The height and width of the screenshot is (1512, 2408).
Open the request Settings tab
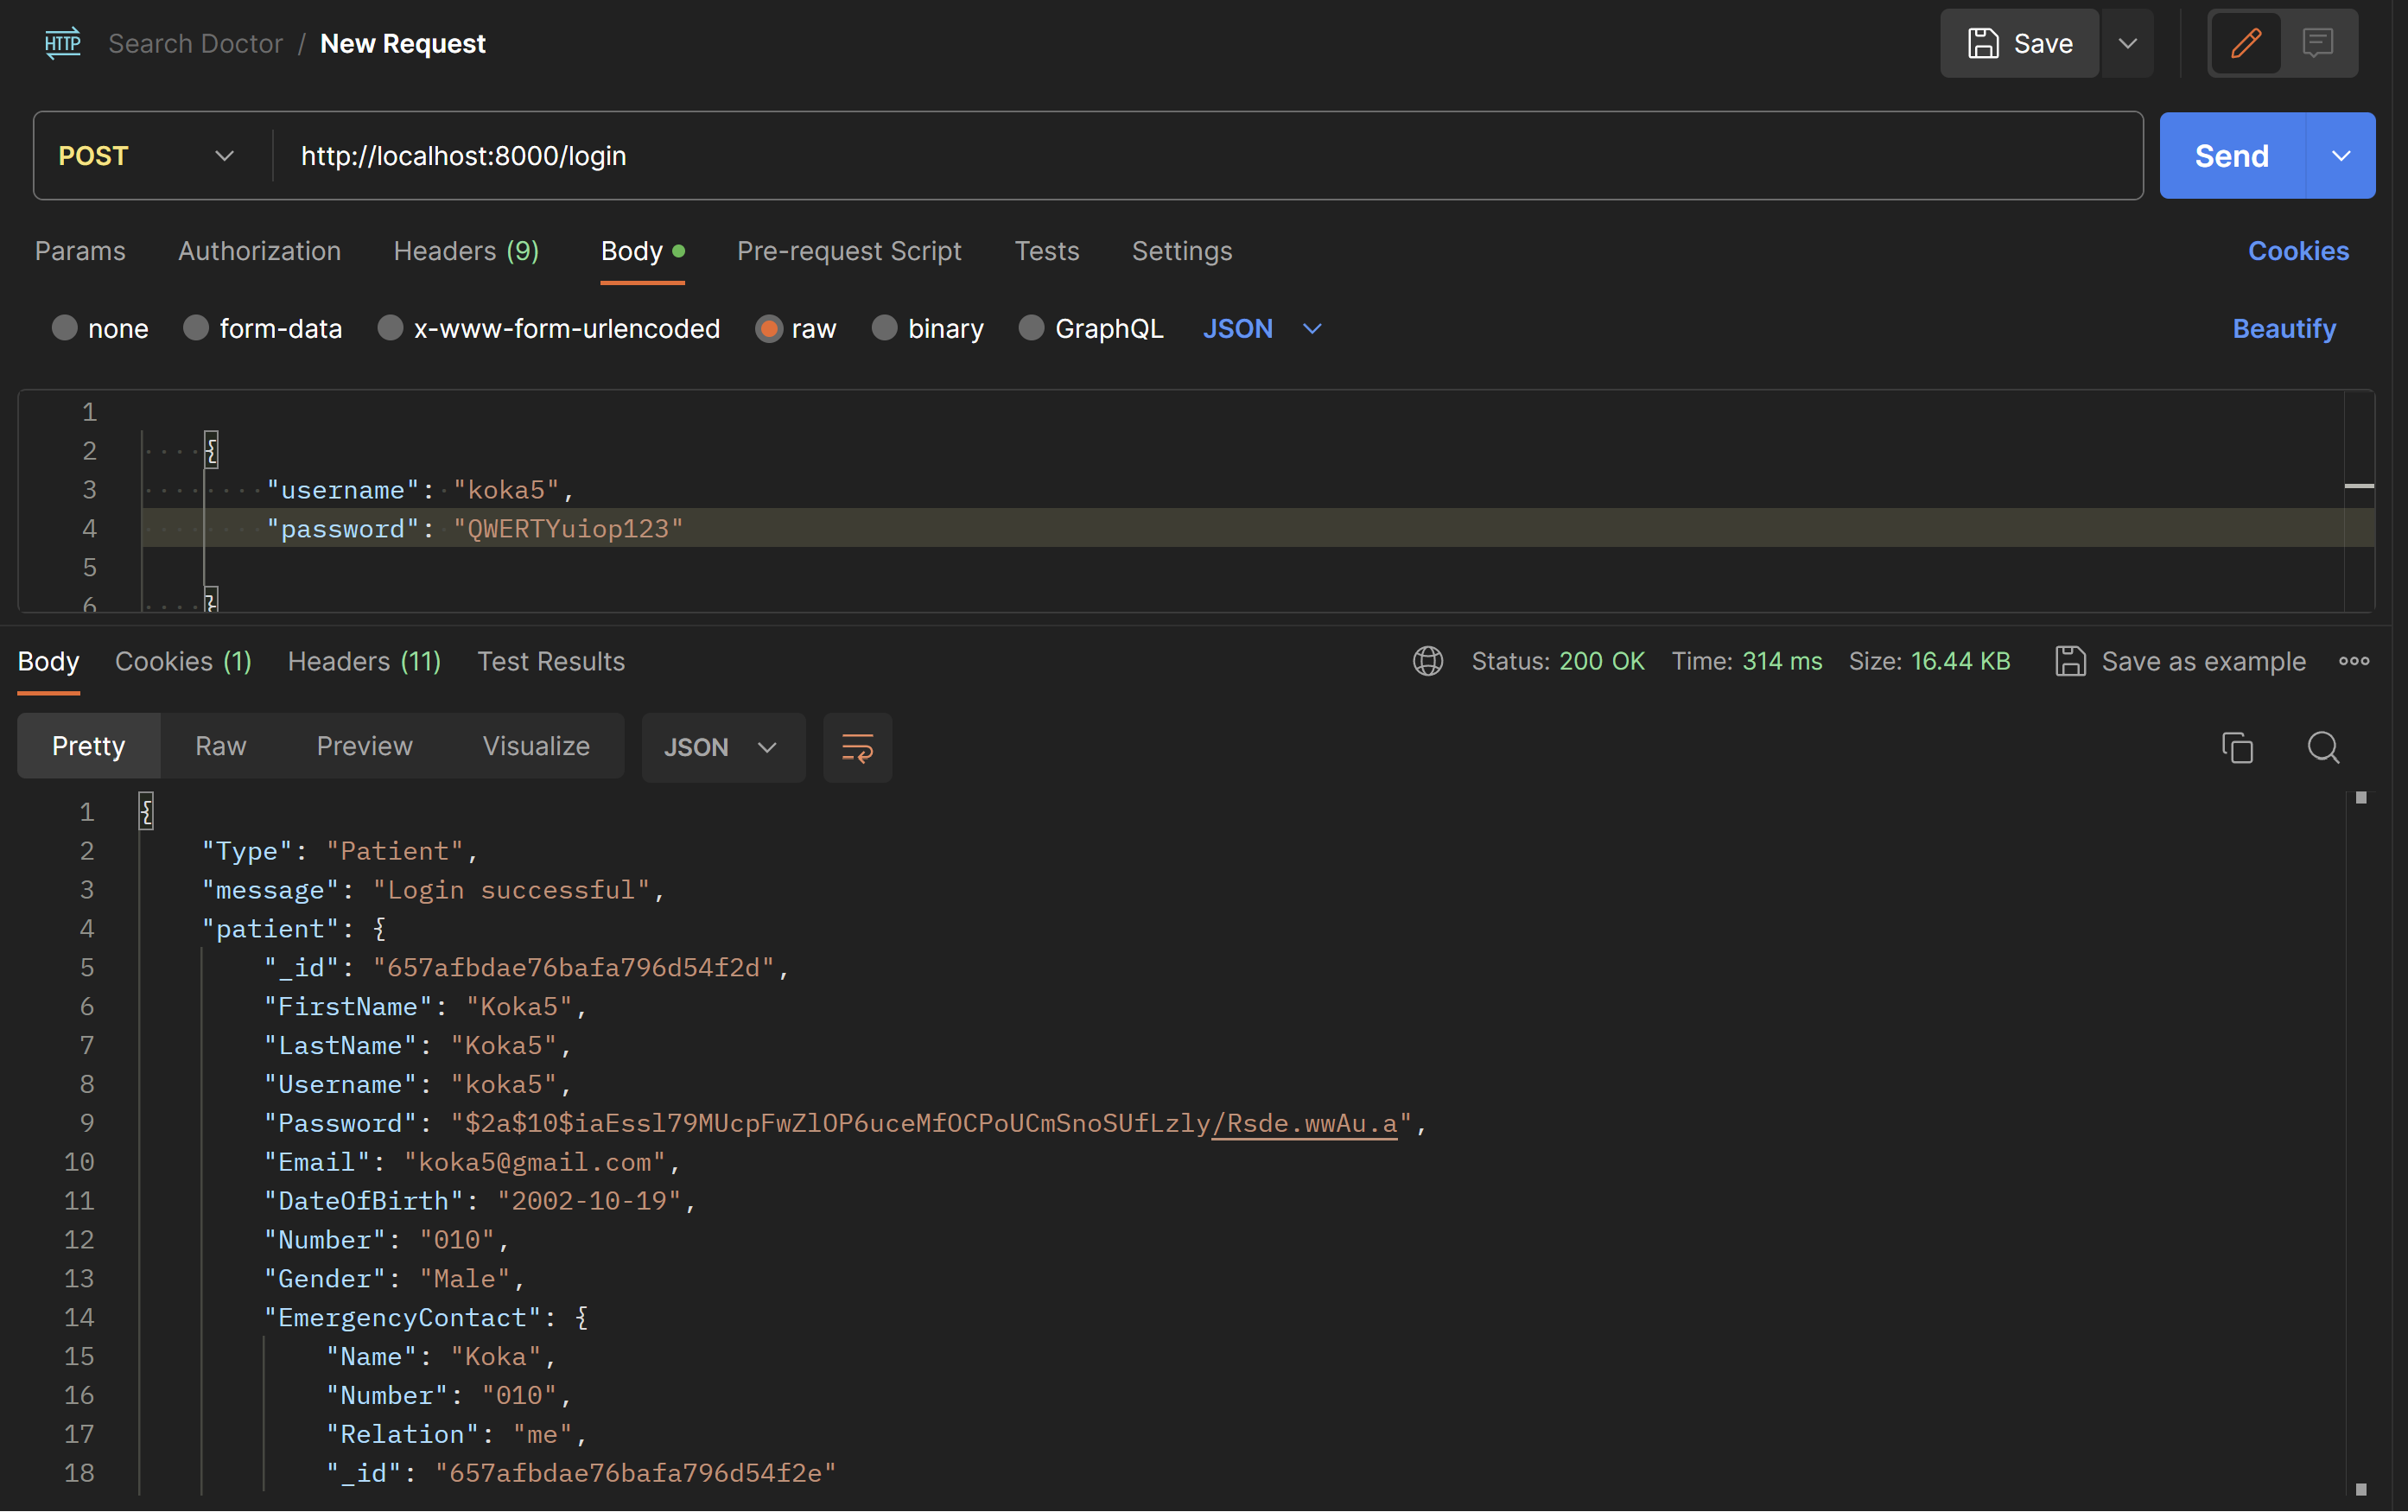click(x=1181, y=251)
